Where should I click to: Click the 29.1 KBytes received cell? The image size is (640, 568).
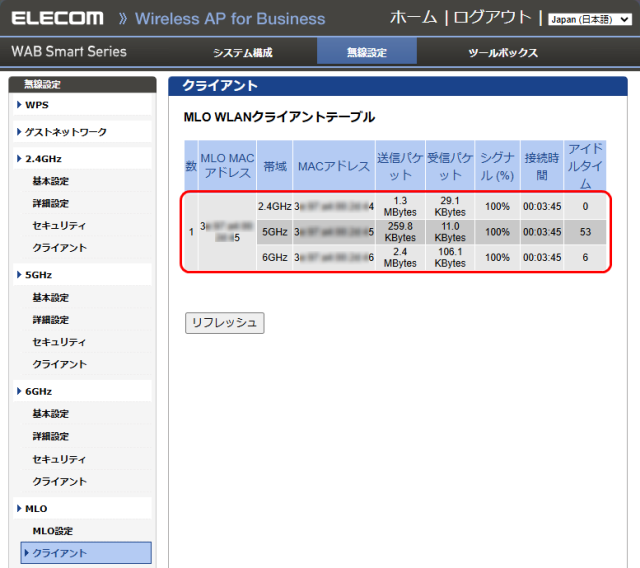[450, 206]
